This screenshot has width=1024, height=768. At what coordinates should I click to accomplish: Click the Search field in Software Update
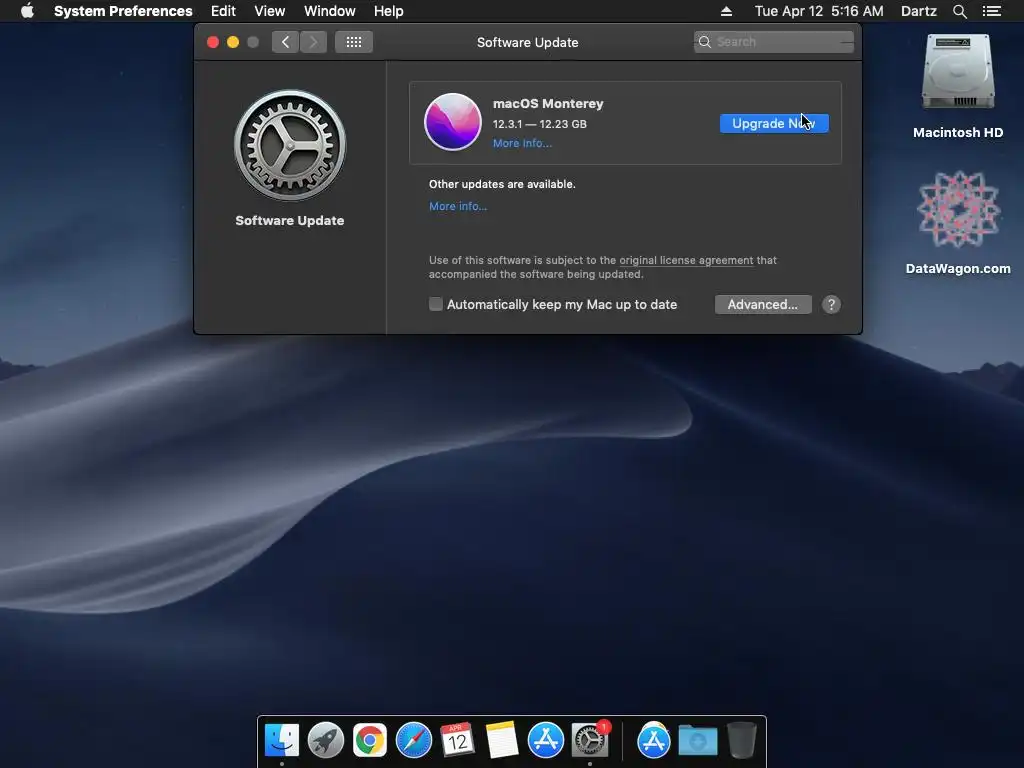coord(773,42)
